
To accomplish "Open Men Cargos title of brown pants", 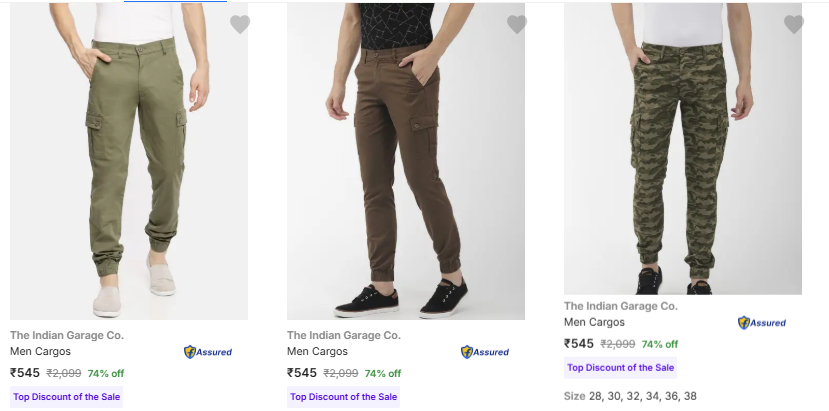I will coord(317,352).
